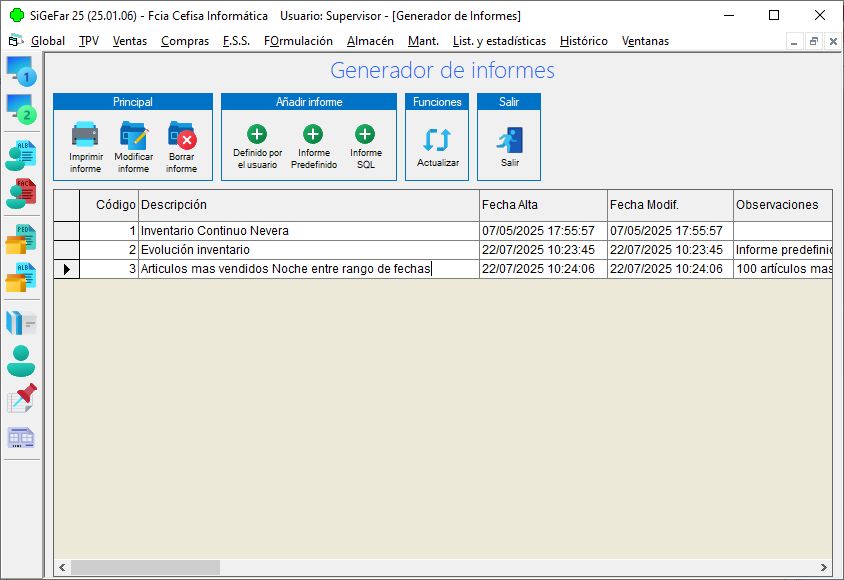Click the Fecha Alta column header

click(543, 205)
